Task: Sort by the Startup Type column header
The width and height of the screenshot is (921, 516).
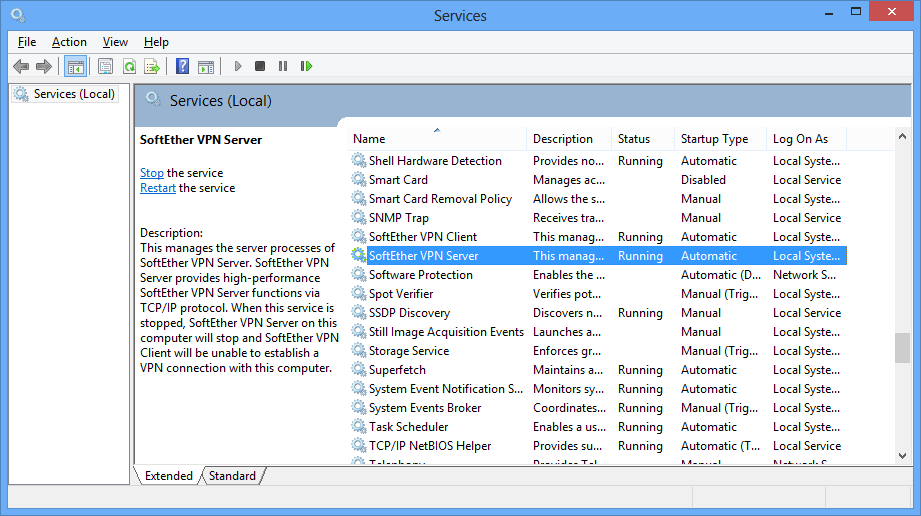Action: pos(720,139)
